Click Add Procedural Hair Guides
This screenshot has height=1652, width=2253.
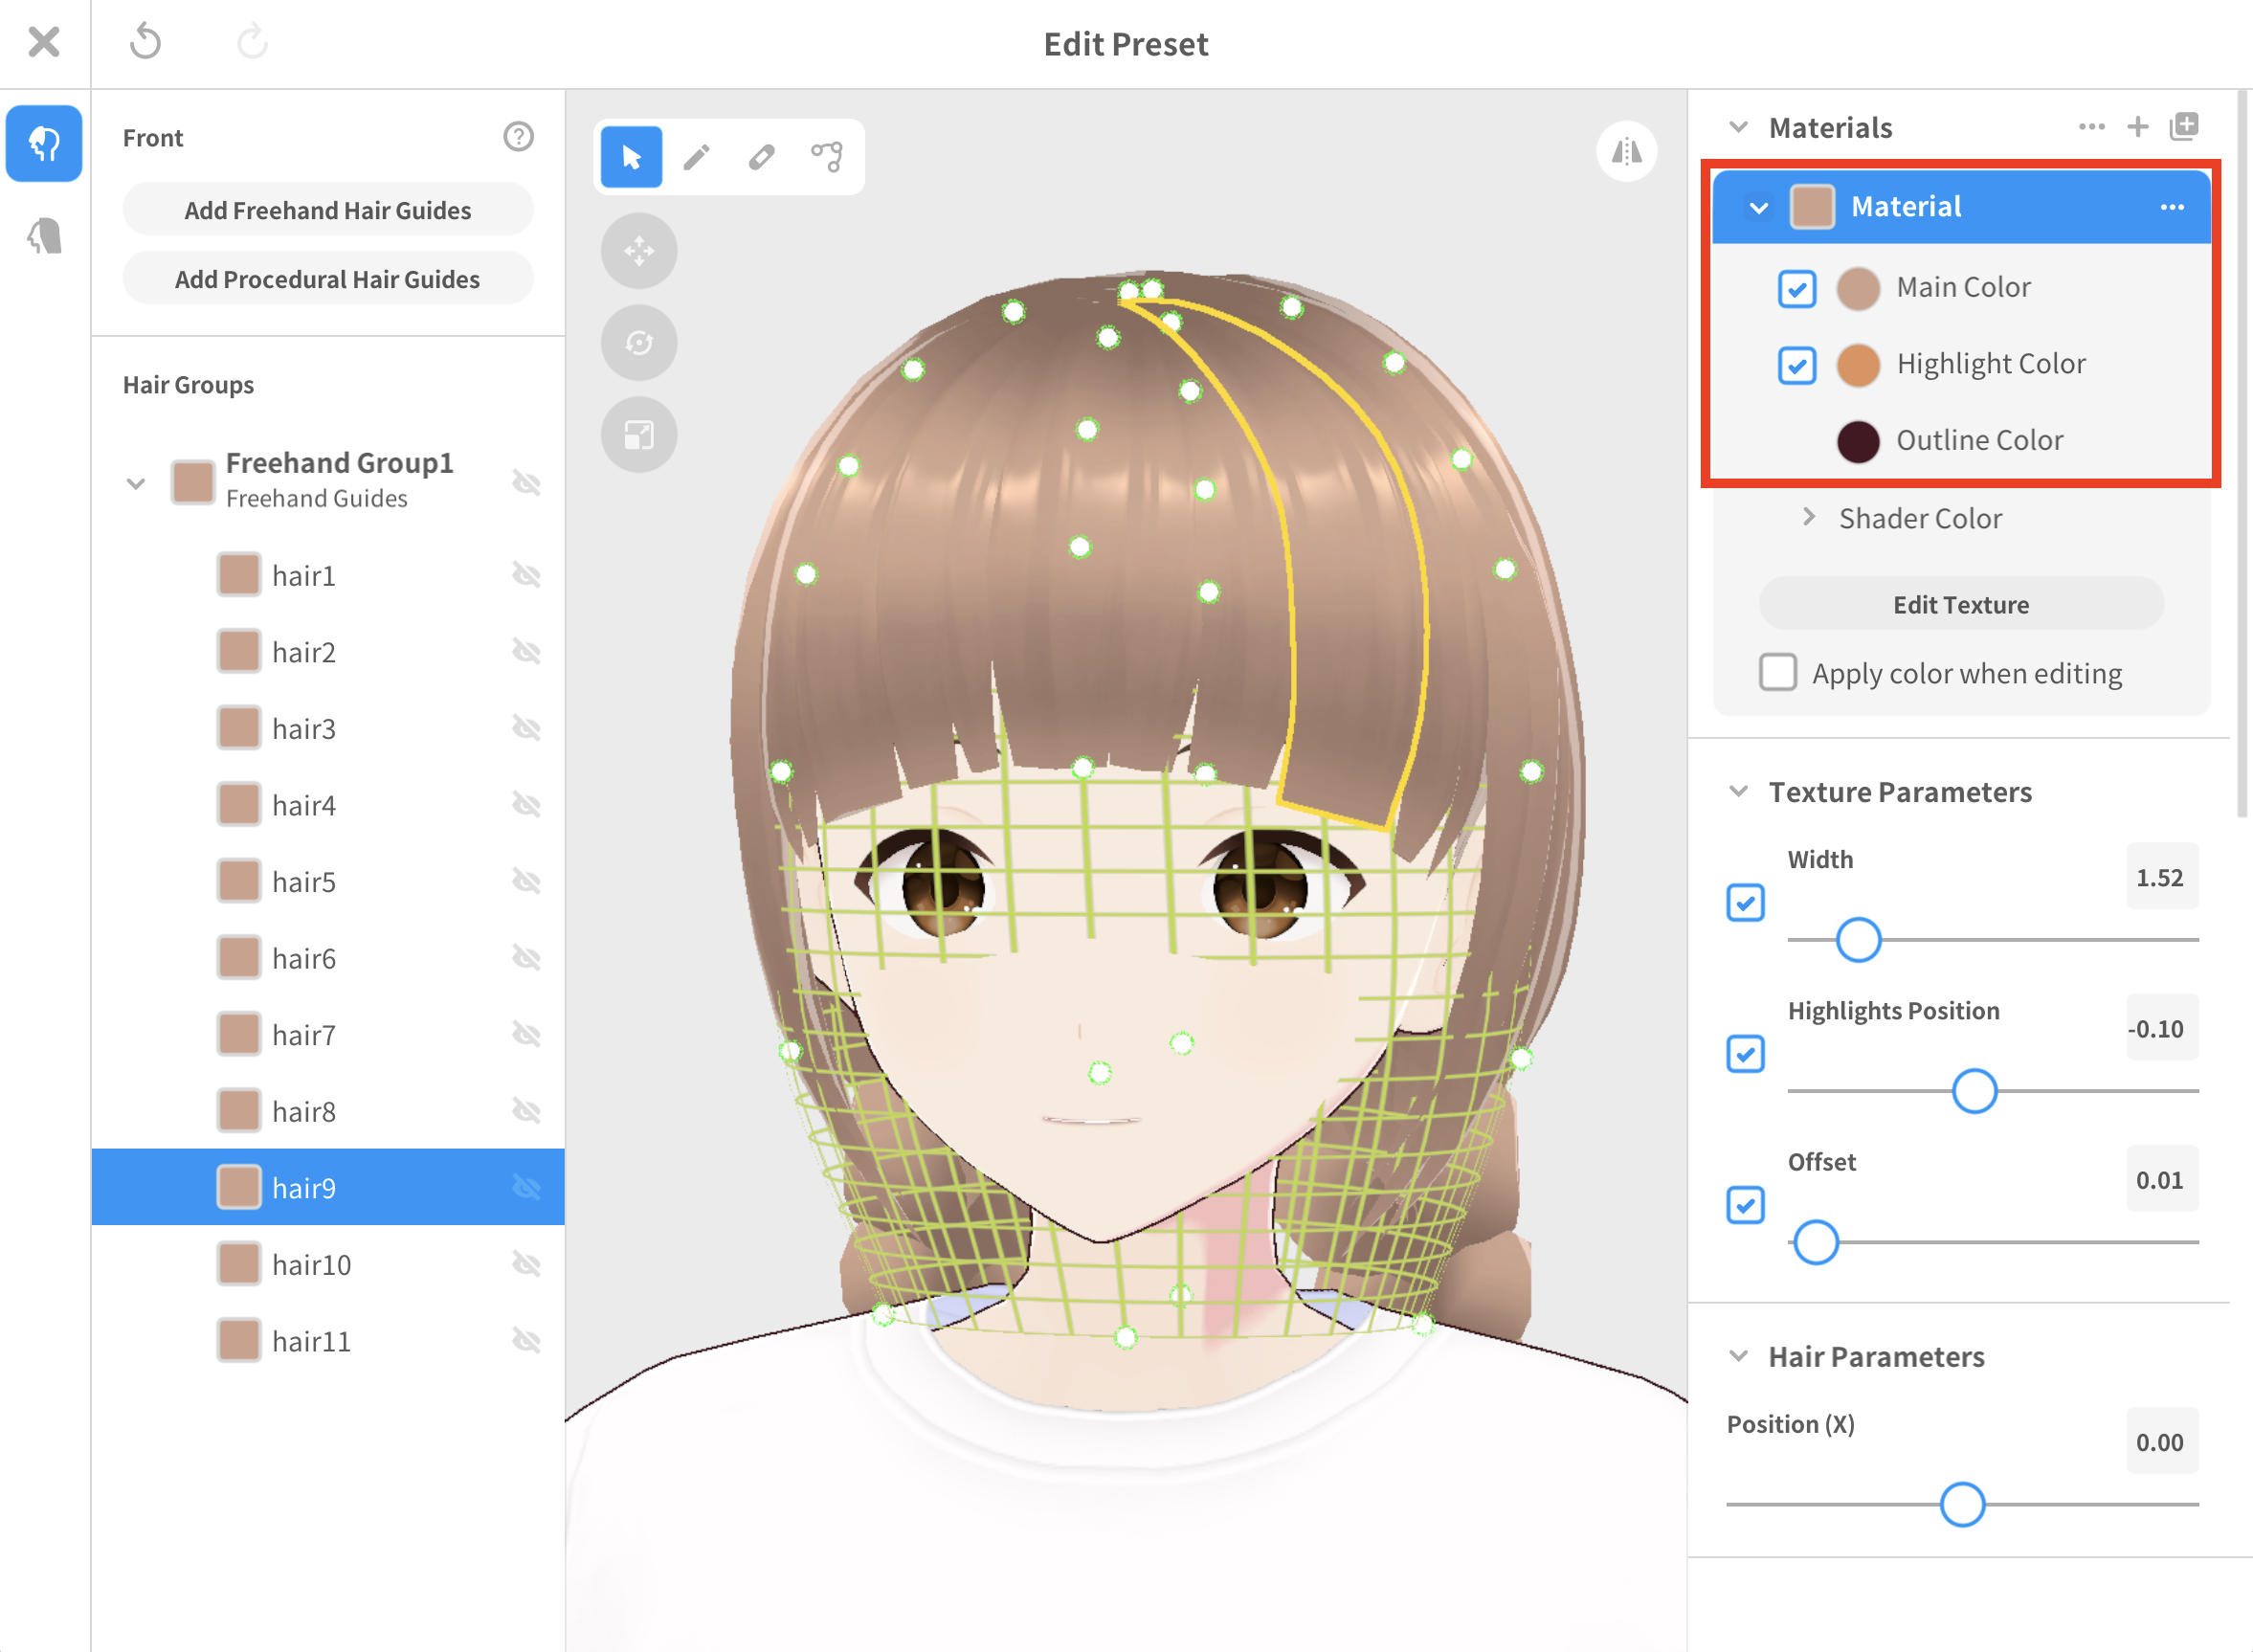pos(328,279)
